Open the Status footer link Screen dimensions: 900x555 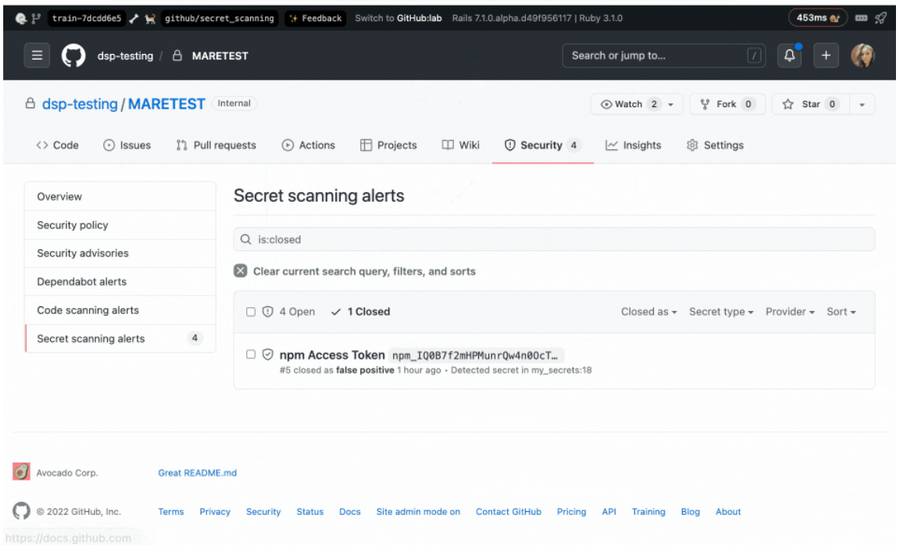click(310, 511)
